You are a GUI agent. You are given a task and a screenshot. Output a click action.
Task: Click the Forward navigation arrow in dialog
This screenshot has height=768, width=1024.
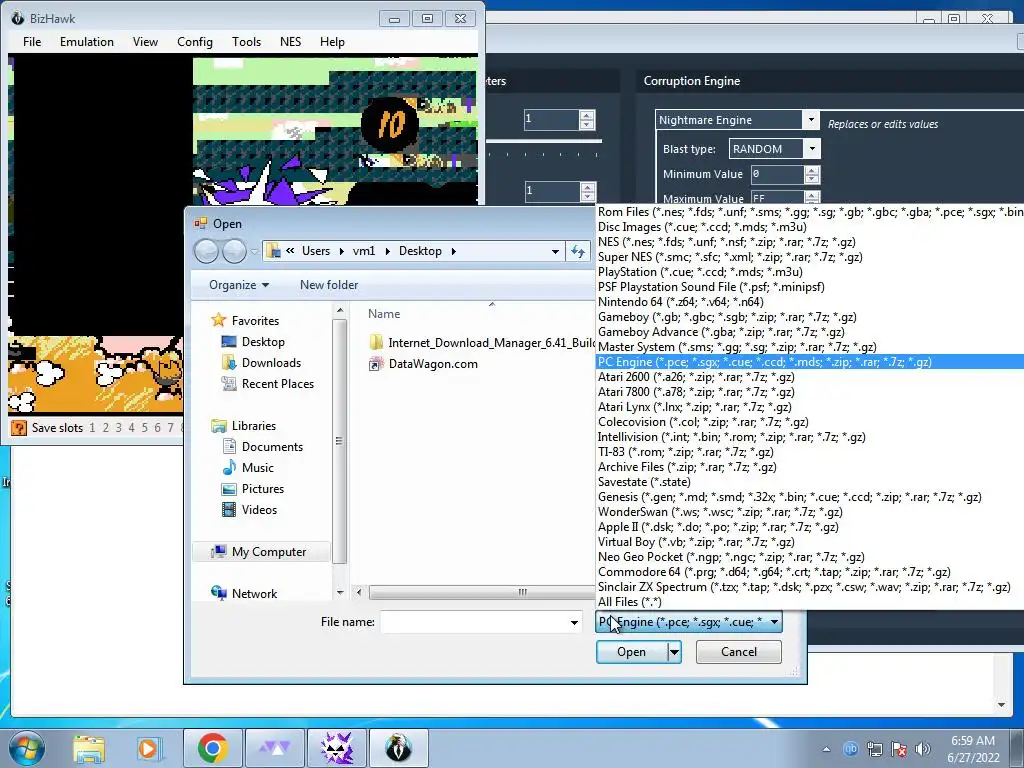pyautogui.click(x=234, y=251)
